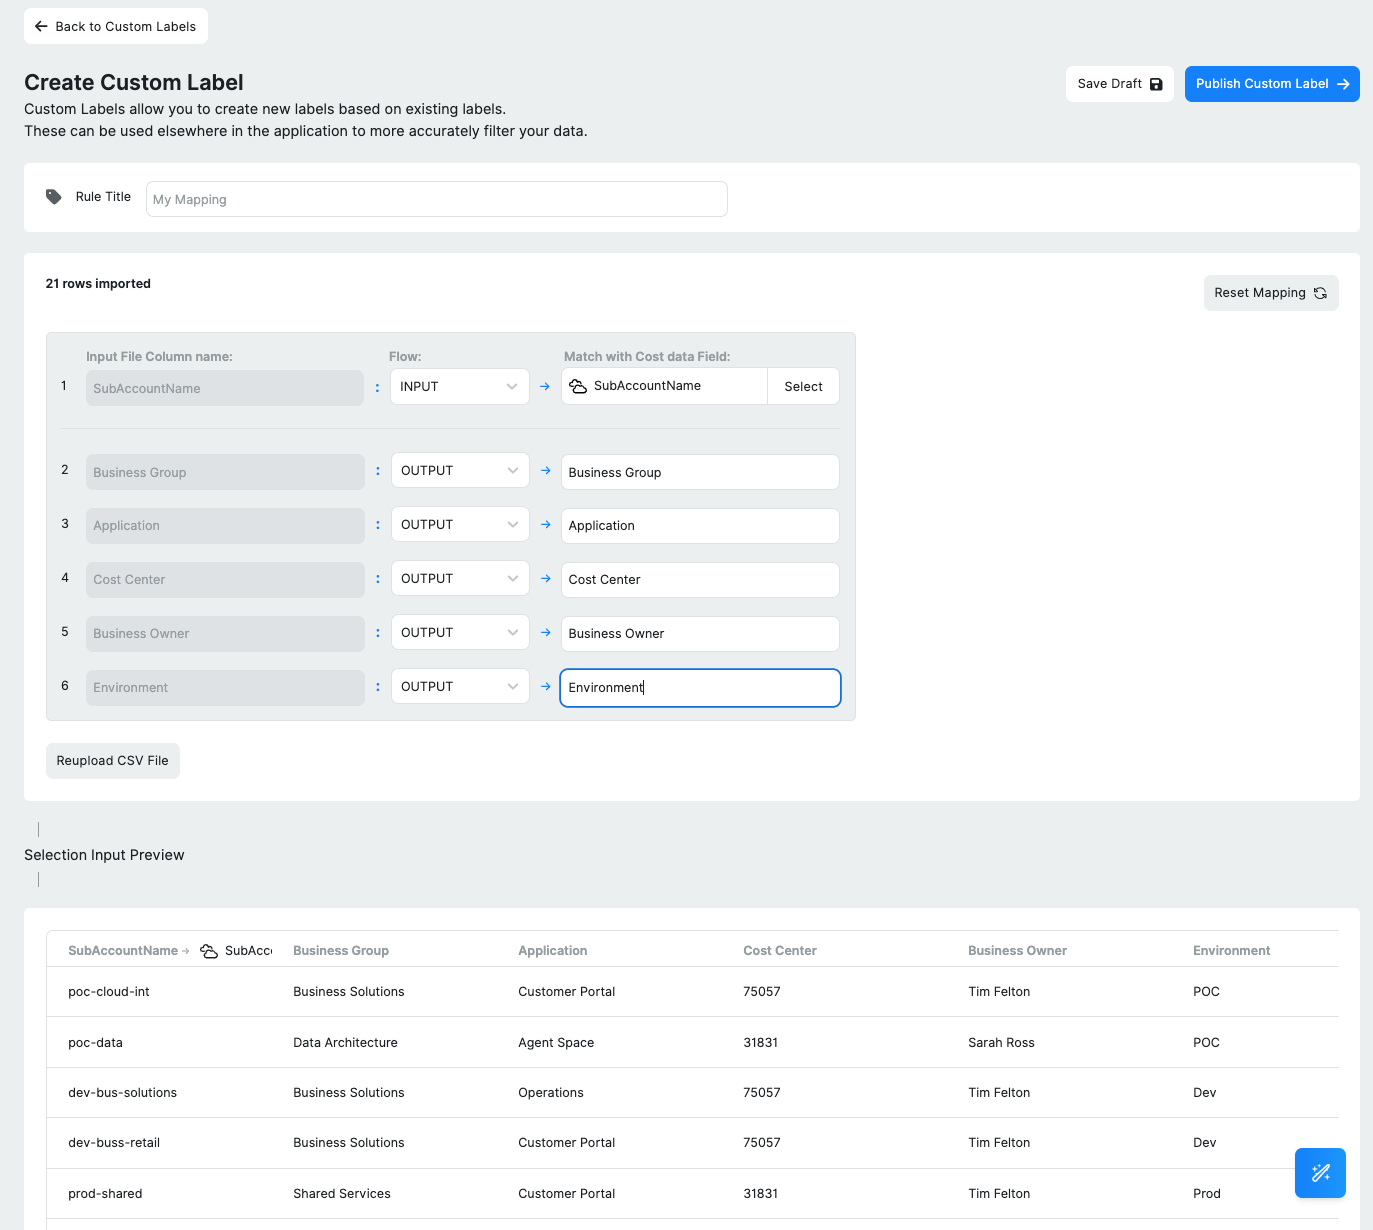Click the cloud icon in preview table header

209,951
